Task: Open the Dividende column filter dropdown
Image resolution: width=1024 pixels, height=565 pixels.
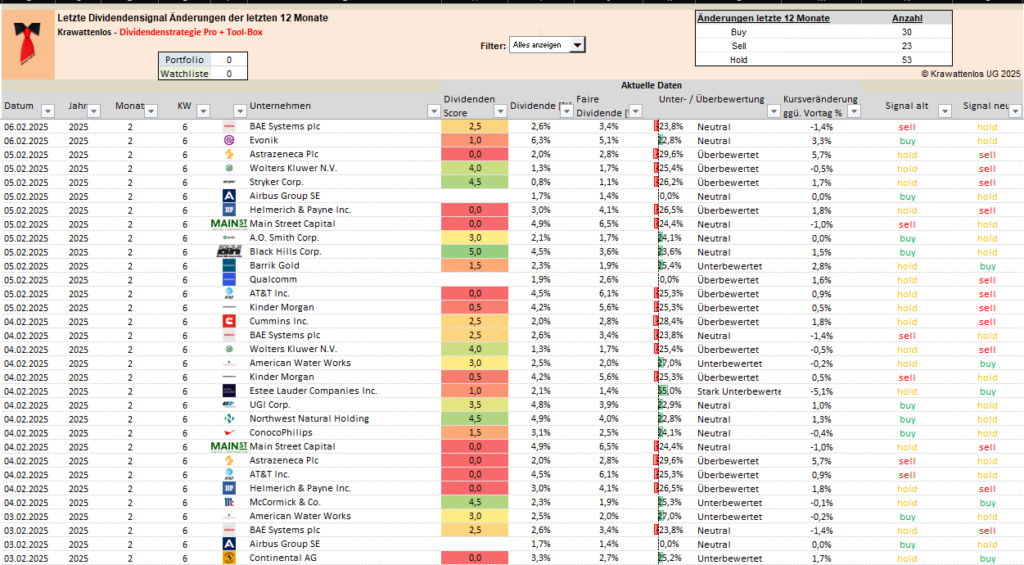Action: (x=566, y=111)
